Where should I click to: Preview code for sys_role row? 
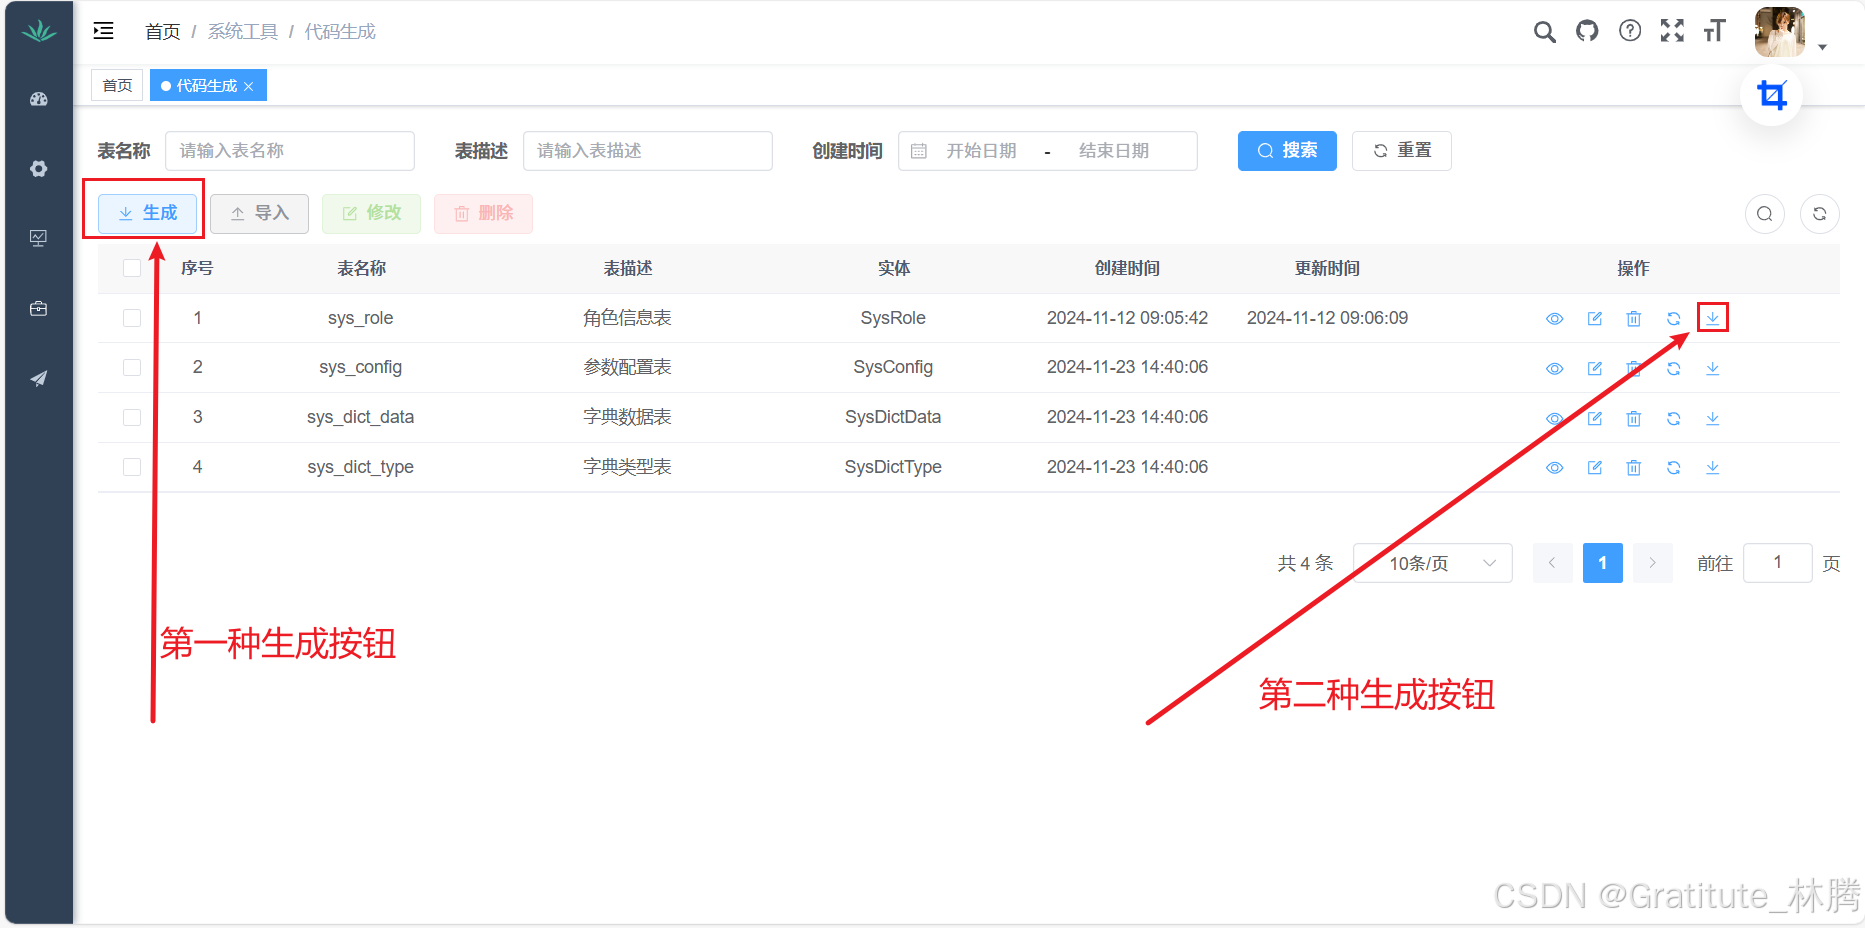(x=1555, y=319)
